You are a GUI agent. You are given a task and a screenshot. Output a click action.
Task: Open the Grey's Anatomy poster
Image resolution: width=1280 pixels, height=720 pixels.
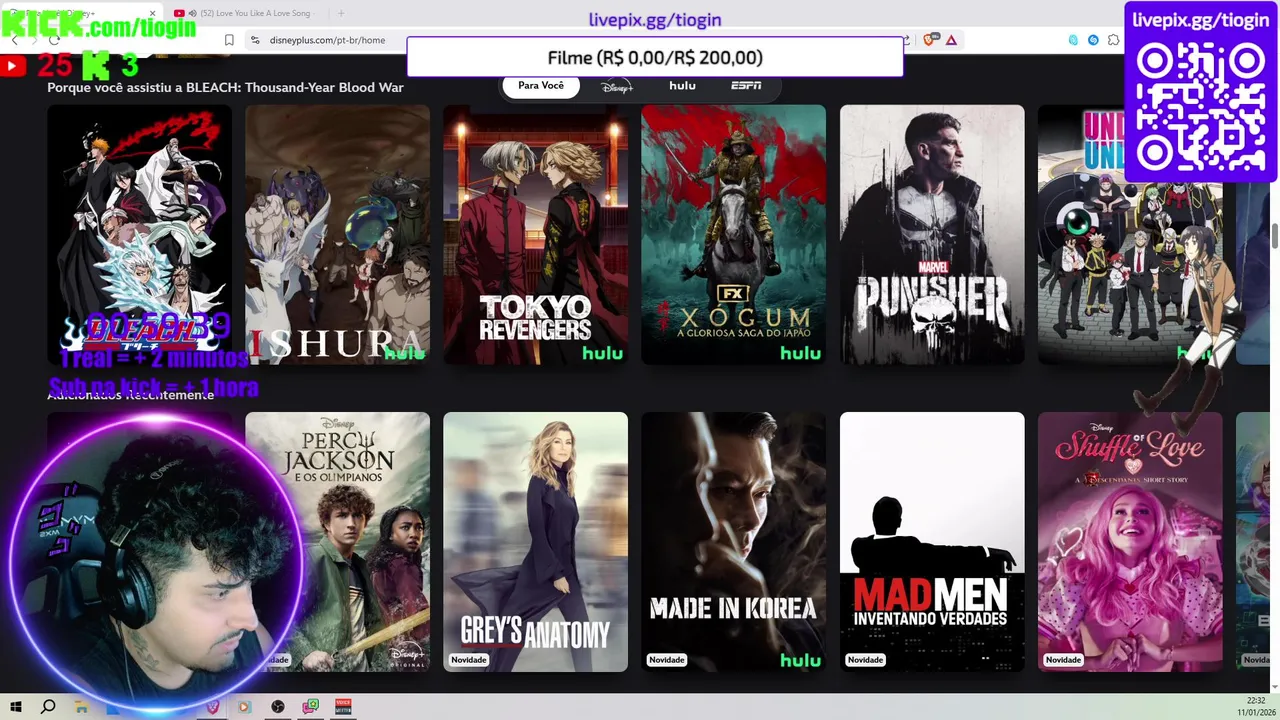[x=535, y=542]
